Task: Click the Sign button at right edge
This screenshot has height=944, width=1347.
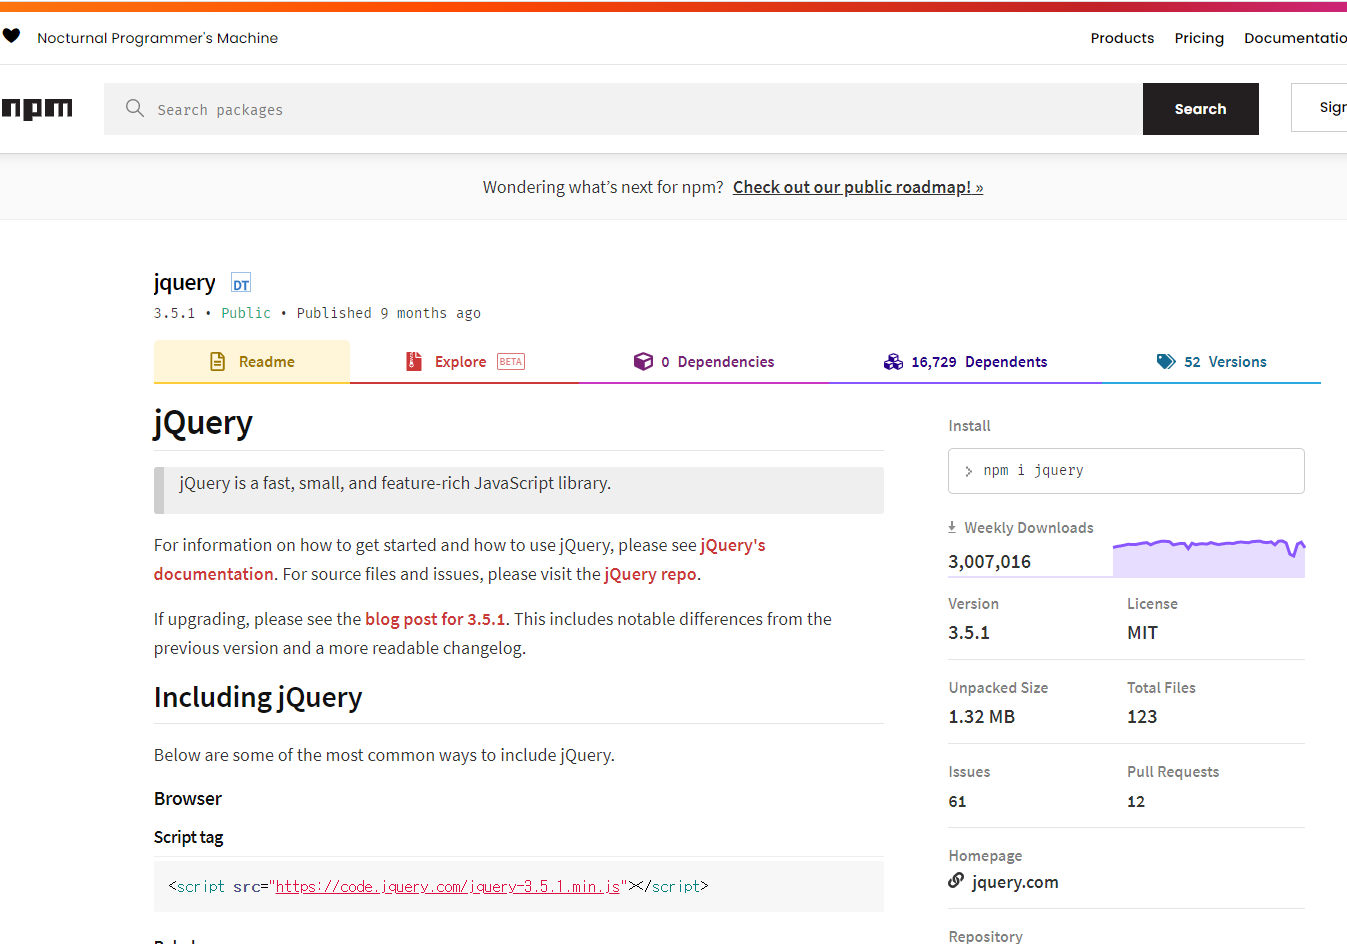Action: 1319,108
